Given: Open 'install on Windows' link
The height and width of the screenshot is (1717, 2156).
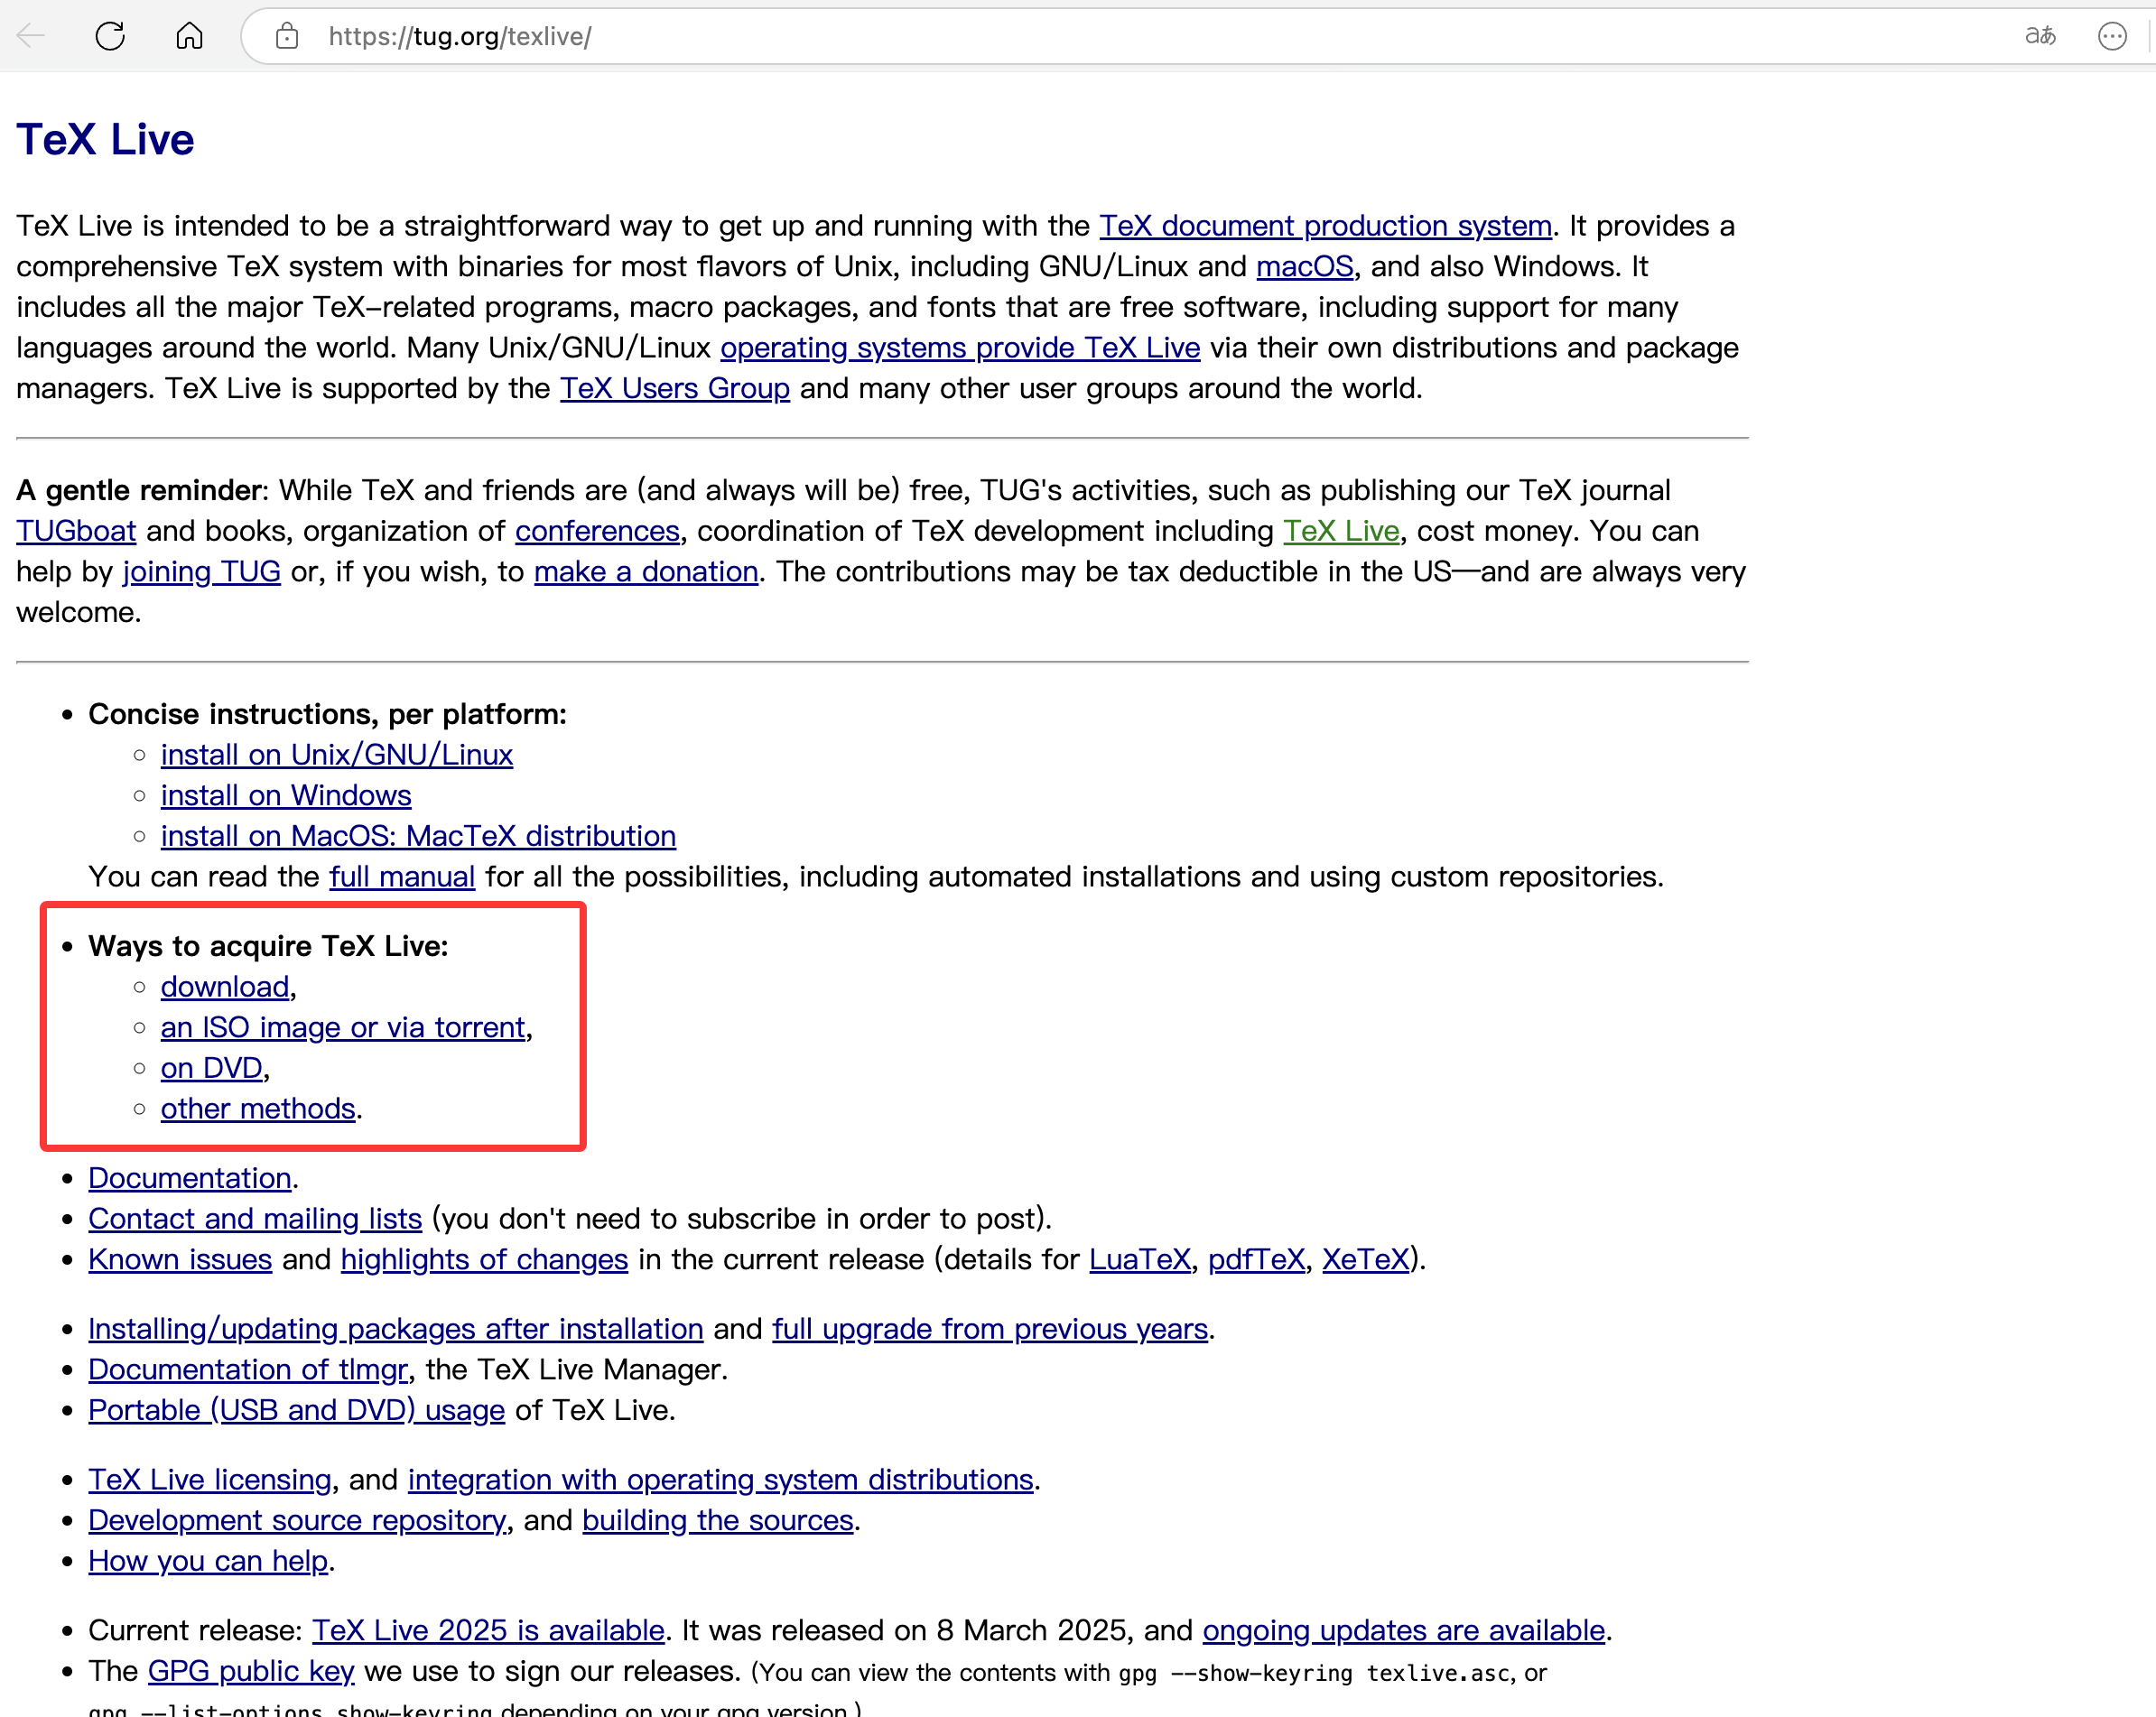Looking at the screenshot, I should click(x=285, y=796).
